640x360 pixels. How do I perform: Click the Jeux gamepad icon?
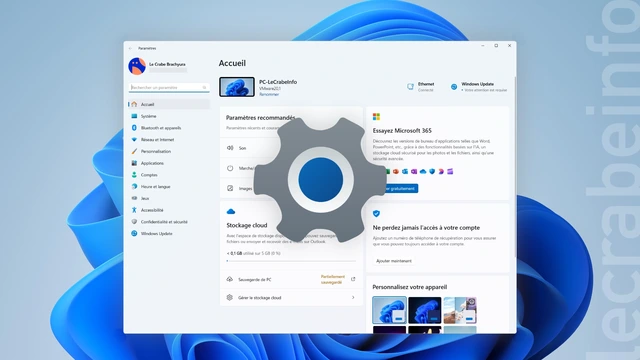pos(134,198)
